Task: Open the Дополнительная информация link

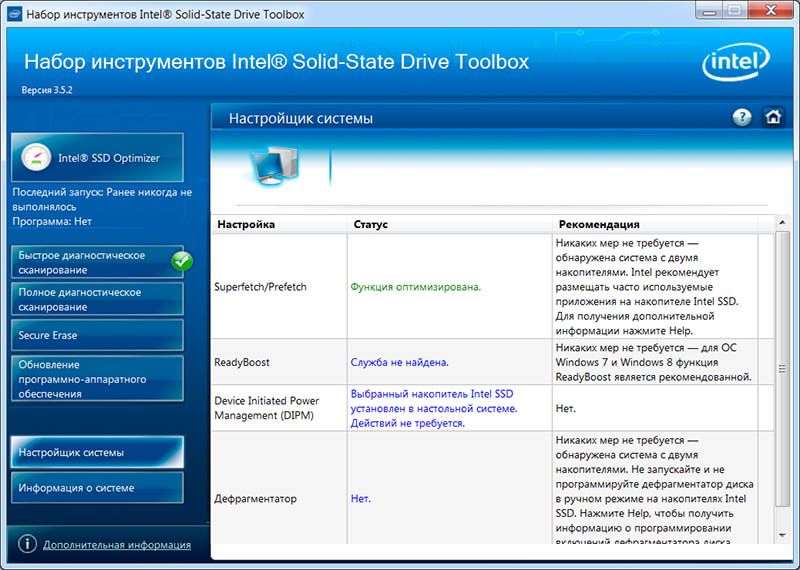Action: [117, 544]
